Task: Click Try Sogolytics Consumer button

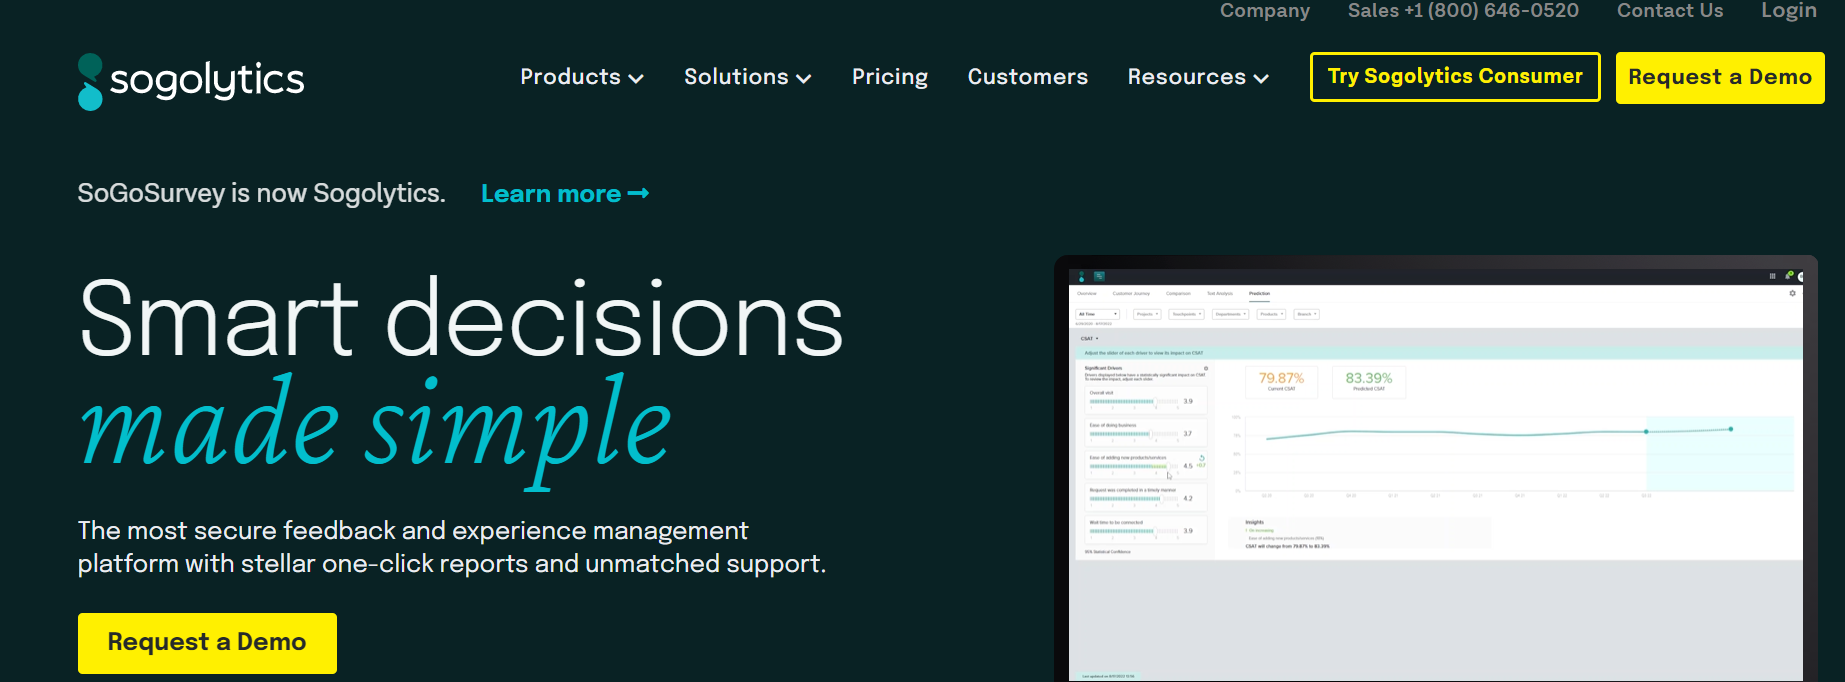Action: 1454,77
